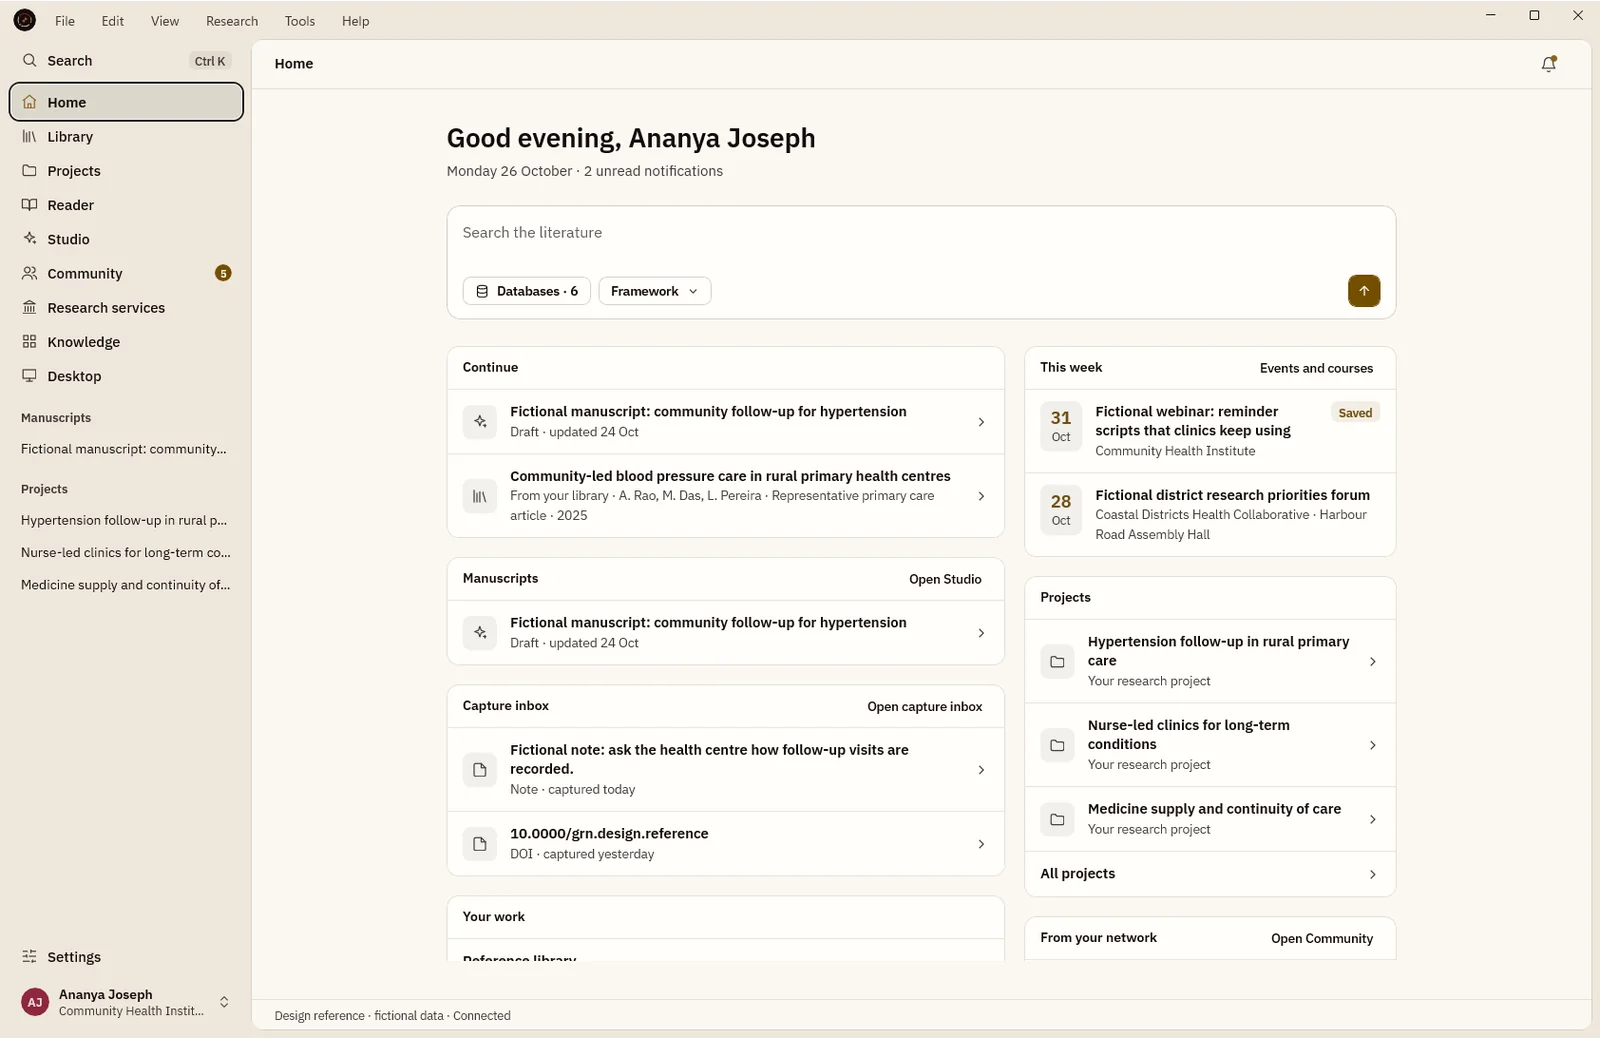The height and width of the screenshot is (1038, 1600).
Task: Open Desktop in sidebar
Action: pos(126,376)
